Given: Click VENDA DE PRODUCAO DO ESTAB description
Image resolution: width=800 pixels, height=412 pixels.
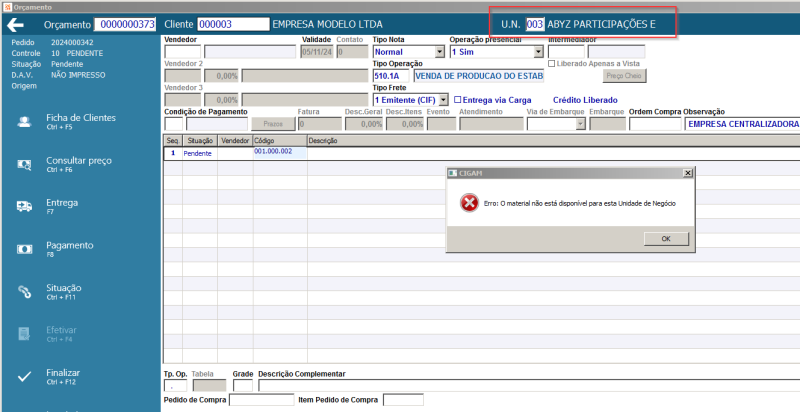Looking at the screenshot, I should point(479,76).
